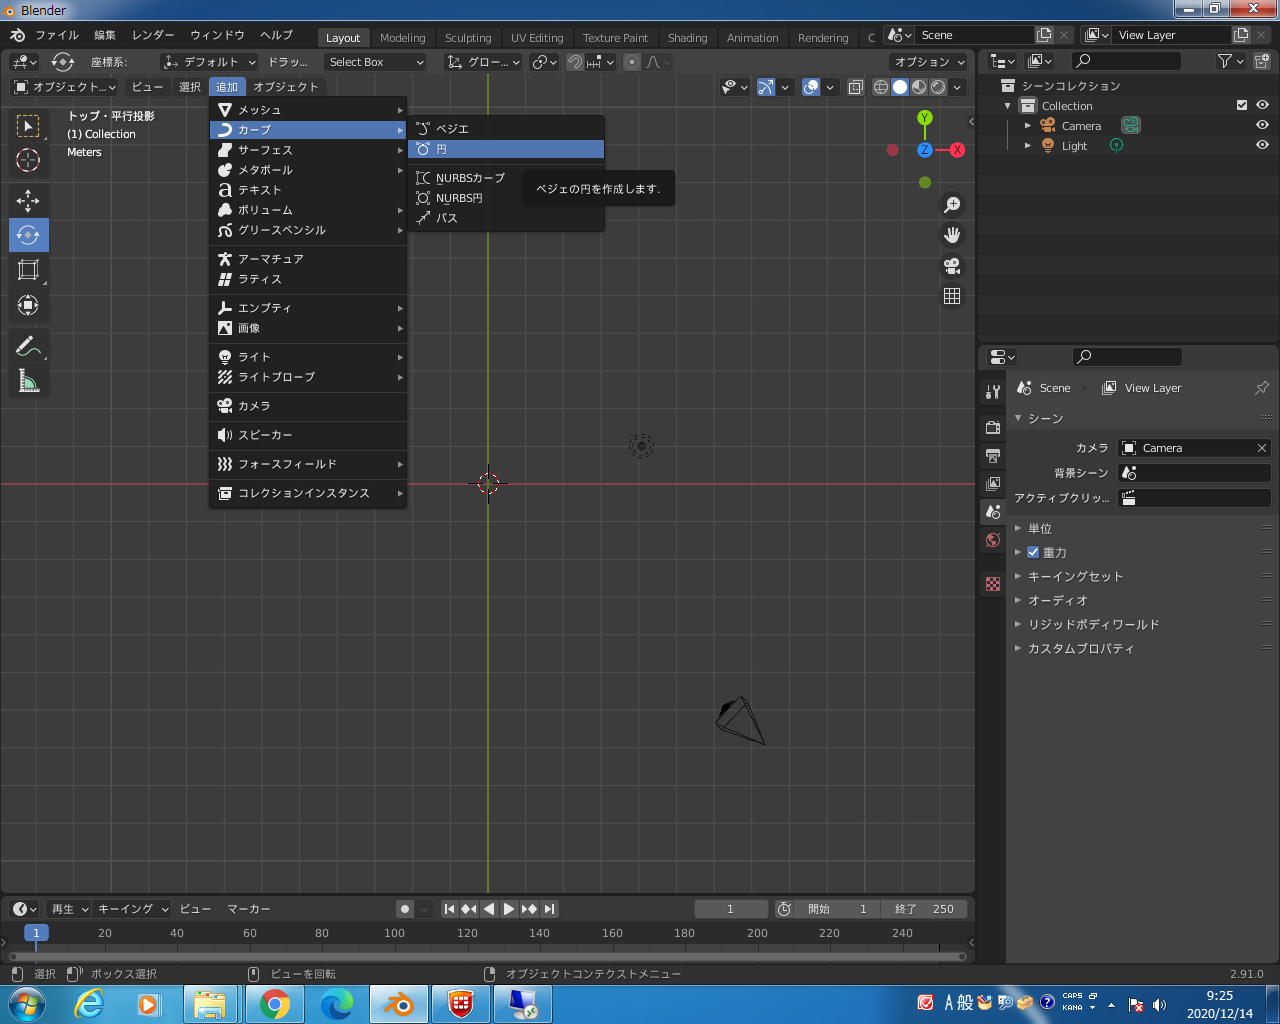Select the Measure tool
1280x1024 pixels.
28,381
